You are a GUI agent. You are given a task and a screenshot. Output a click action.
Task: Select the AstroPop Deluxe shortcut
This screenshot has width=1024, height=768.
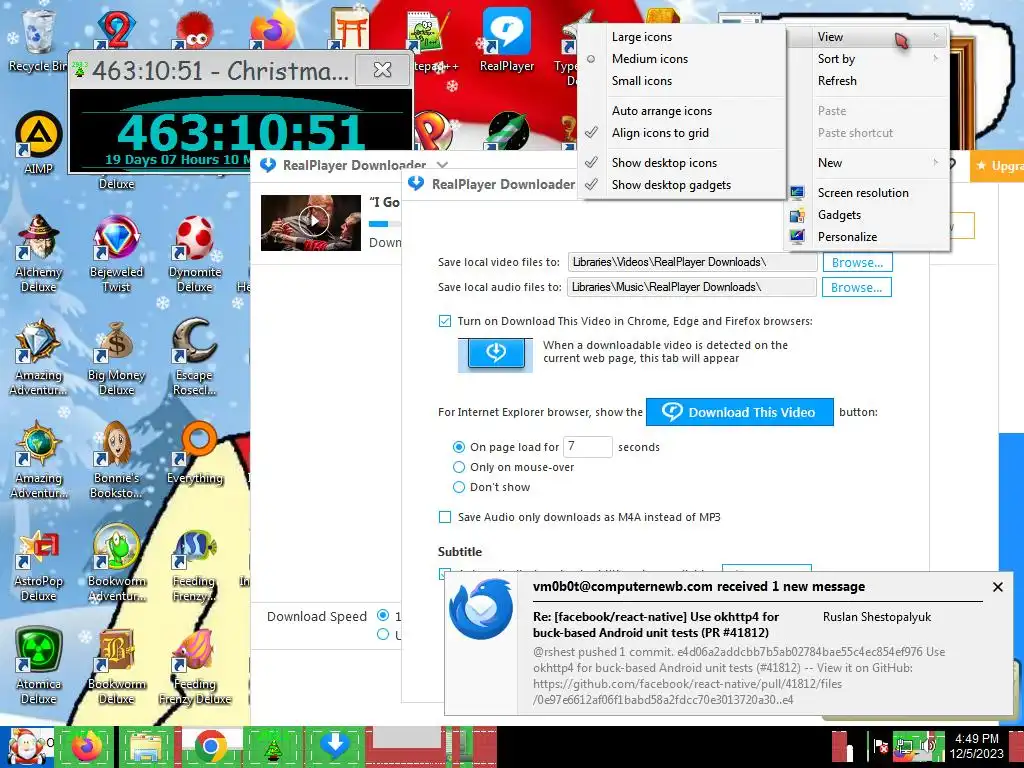point(38,563)
